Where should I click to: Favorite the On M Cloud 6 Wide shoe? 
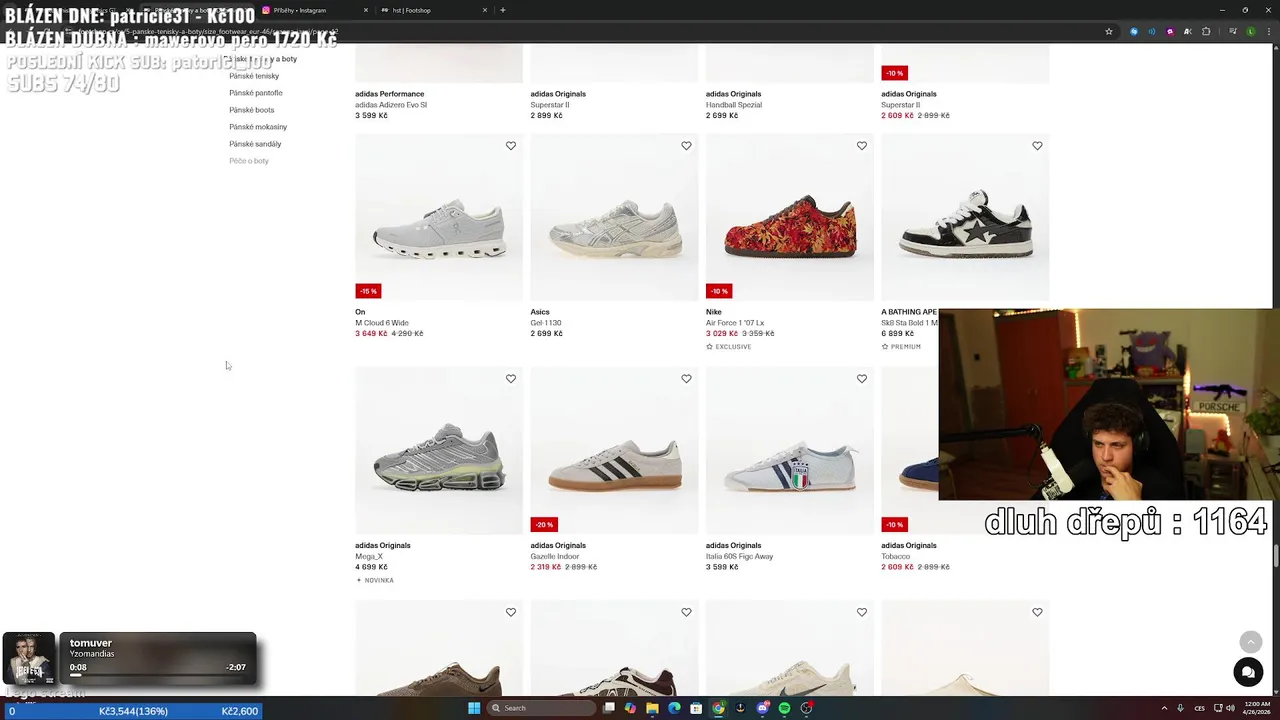511,146
